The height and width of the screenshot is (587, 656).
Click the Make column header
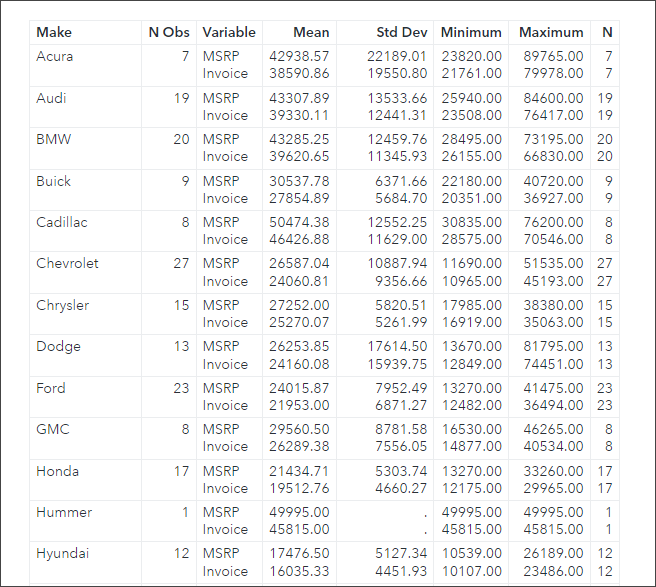tap(54, 33)
